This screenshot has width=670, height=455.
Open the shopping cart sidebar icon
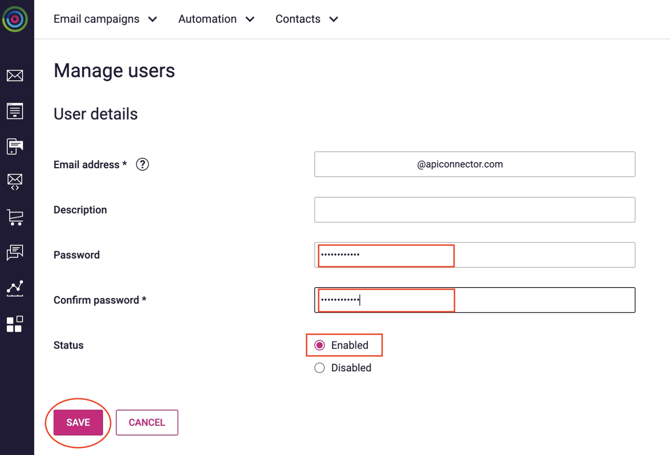15,217
